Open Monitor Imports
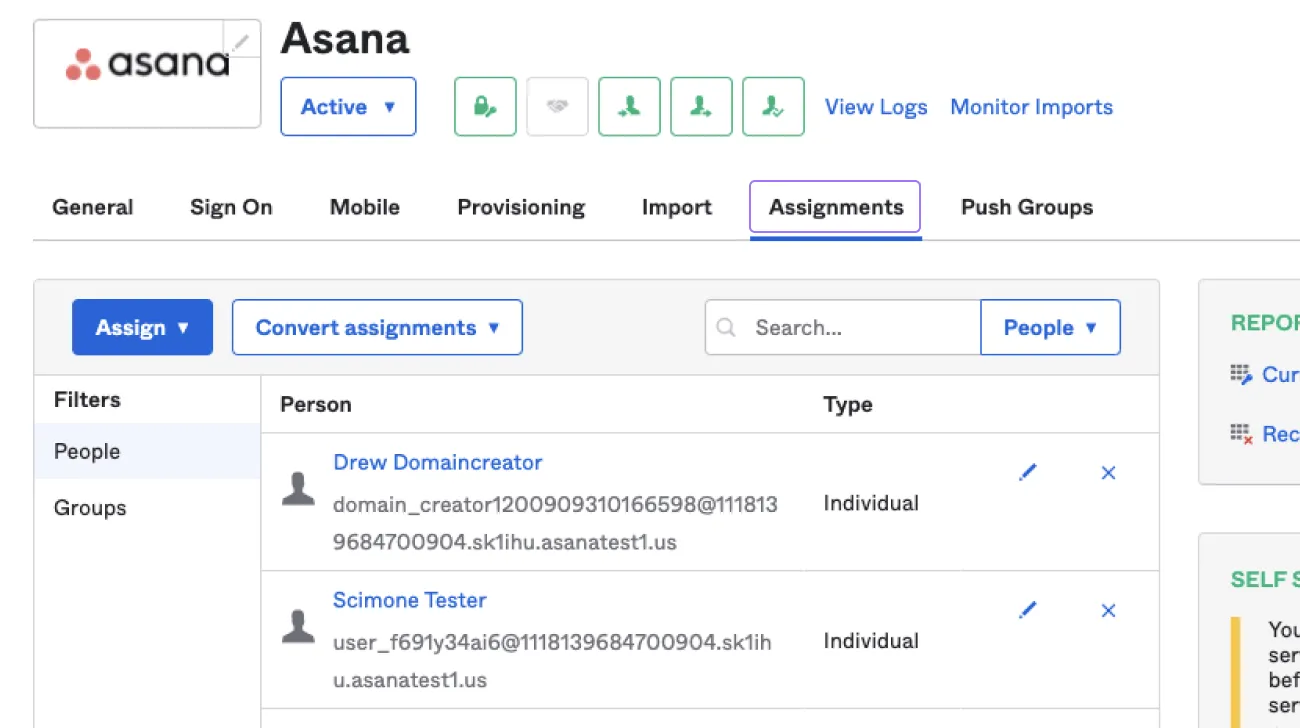This screenshot has width=1300, height=728. tap(1031, 107)
